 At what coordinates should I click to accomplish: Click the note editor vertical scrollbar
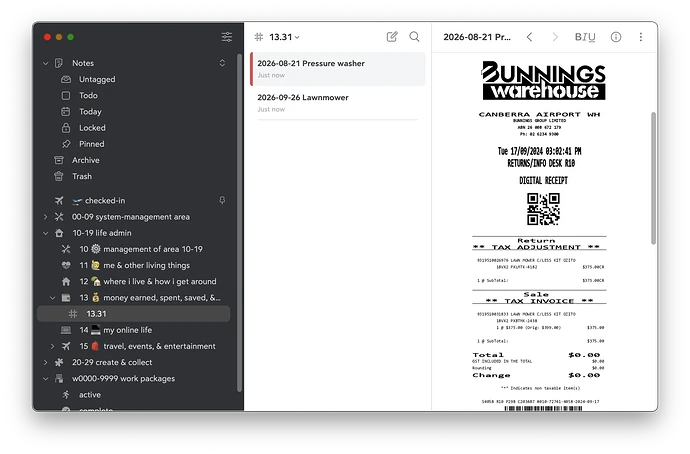pos(653,178)
